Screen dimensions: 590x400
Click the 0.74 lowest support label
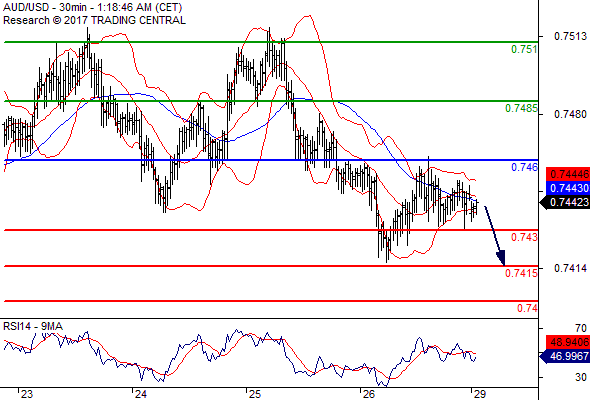527,309
